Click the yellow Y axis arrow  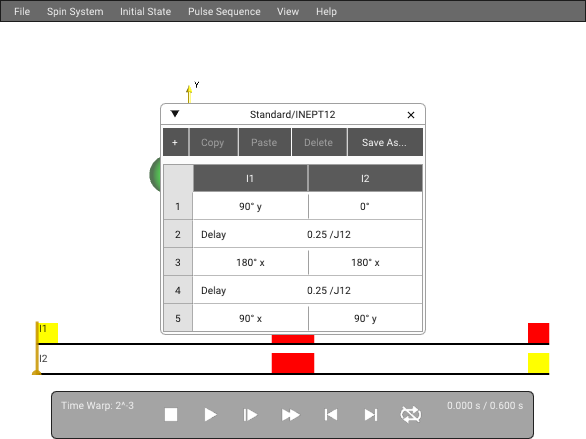tap(189, 94)
